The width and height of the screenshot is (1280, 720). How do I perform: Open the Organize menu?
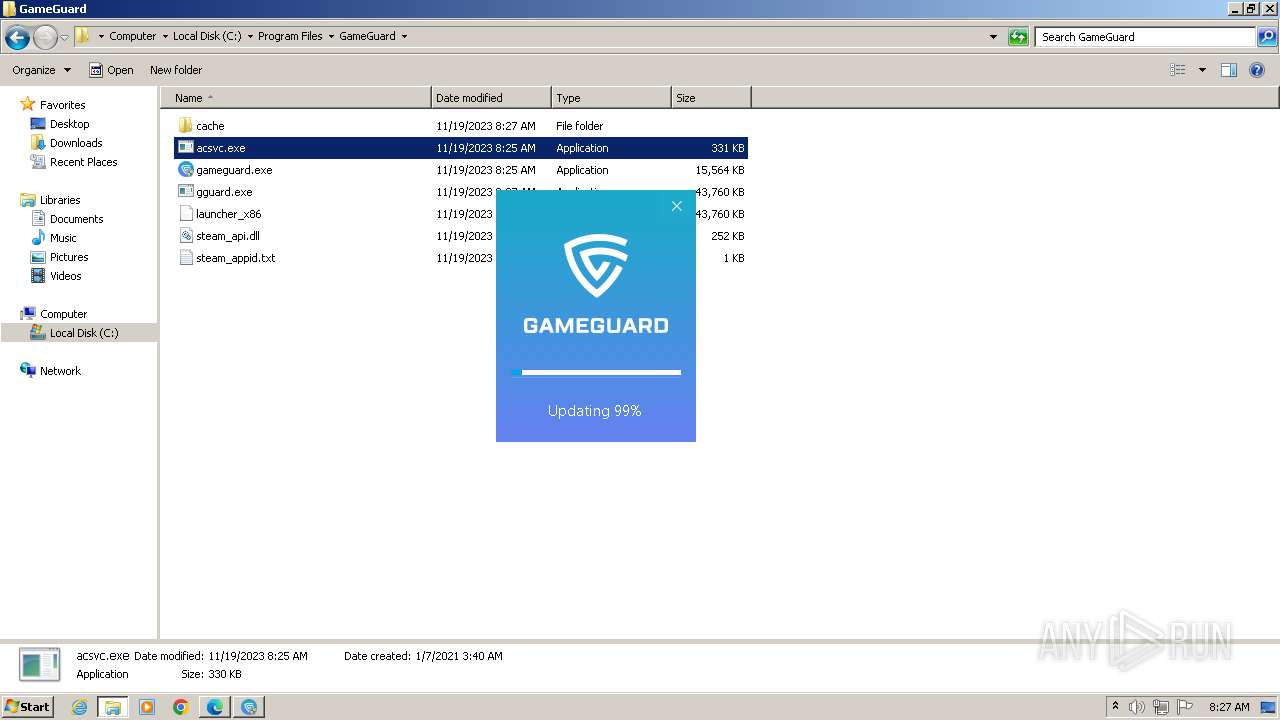[41, 70]
